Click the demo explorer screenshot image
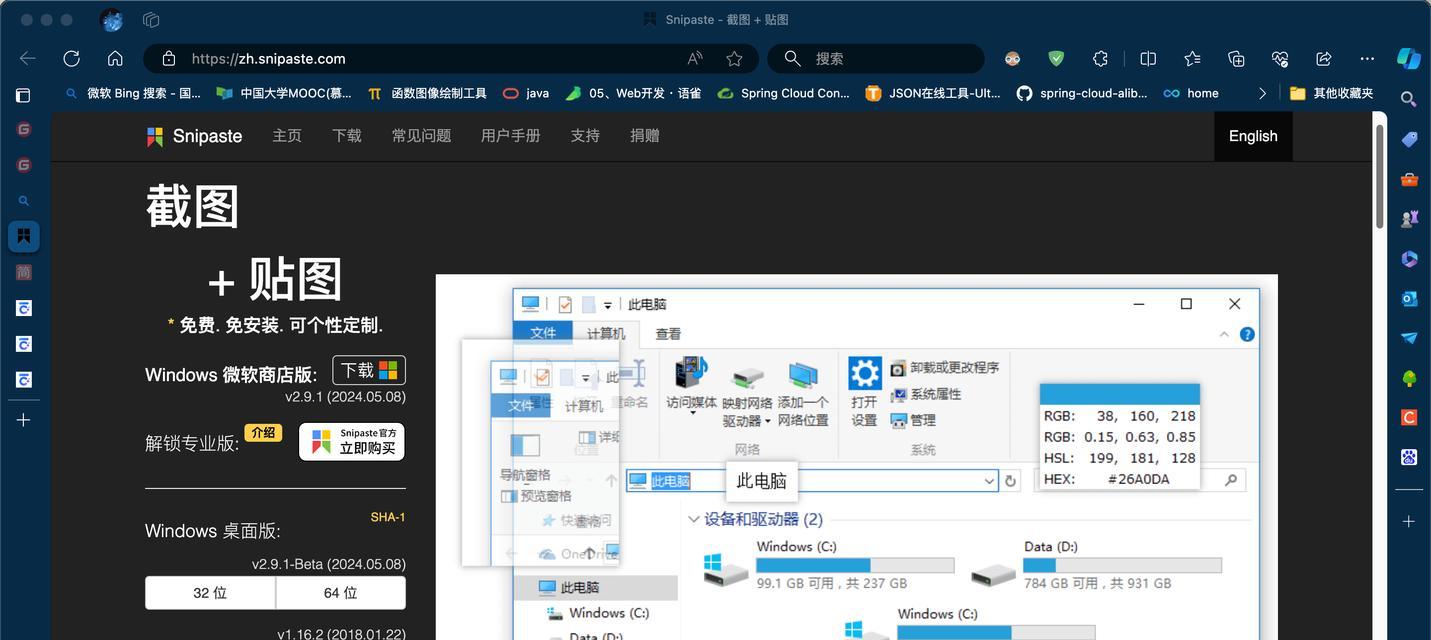Image resolution: width=1431 pixels, height=640 pixels. [x=857, y=457]
